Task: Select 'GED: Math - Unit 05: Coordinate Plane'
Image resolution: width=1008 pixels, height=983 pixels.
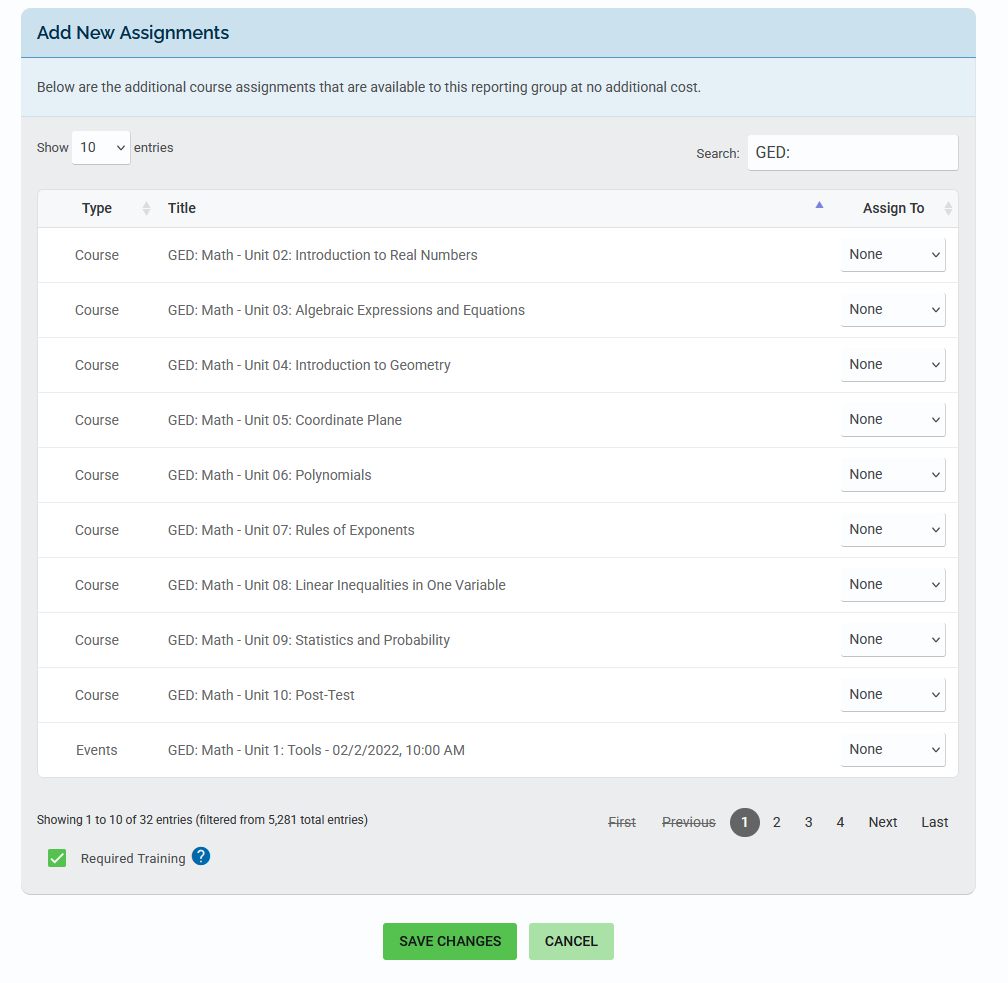Action: point(285,420)
